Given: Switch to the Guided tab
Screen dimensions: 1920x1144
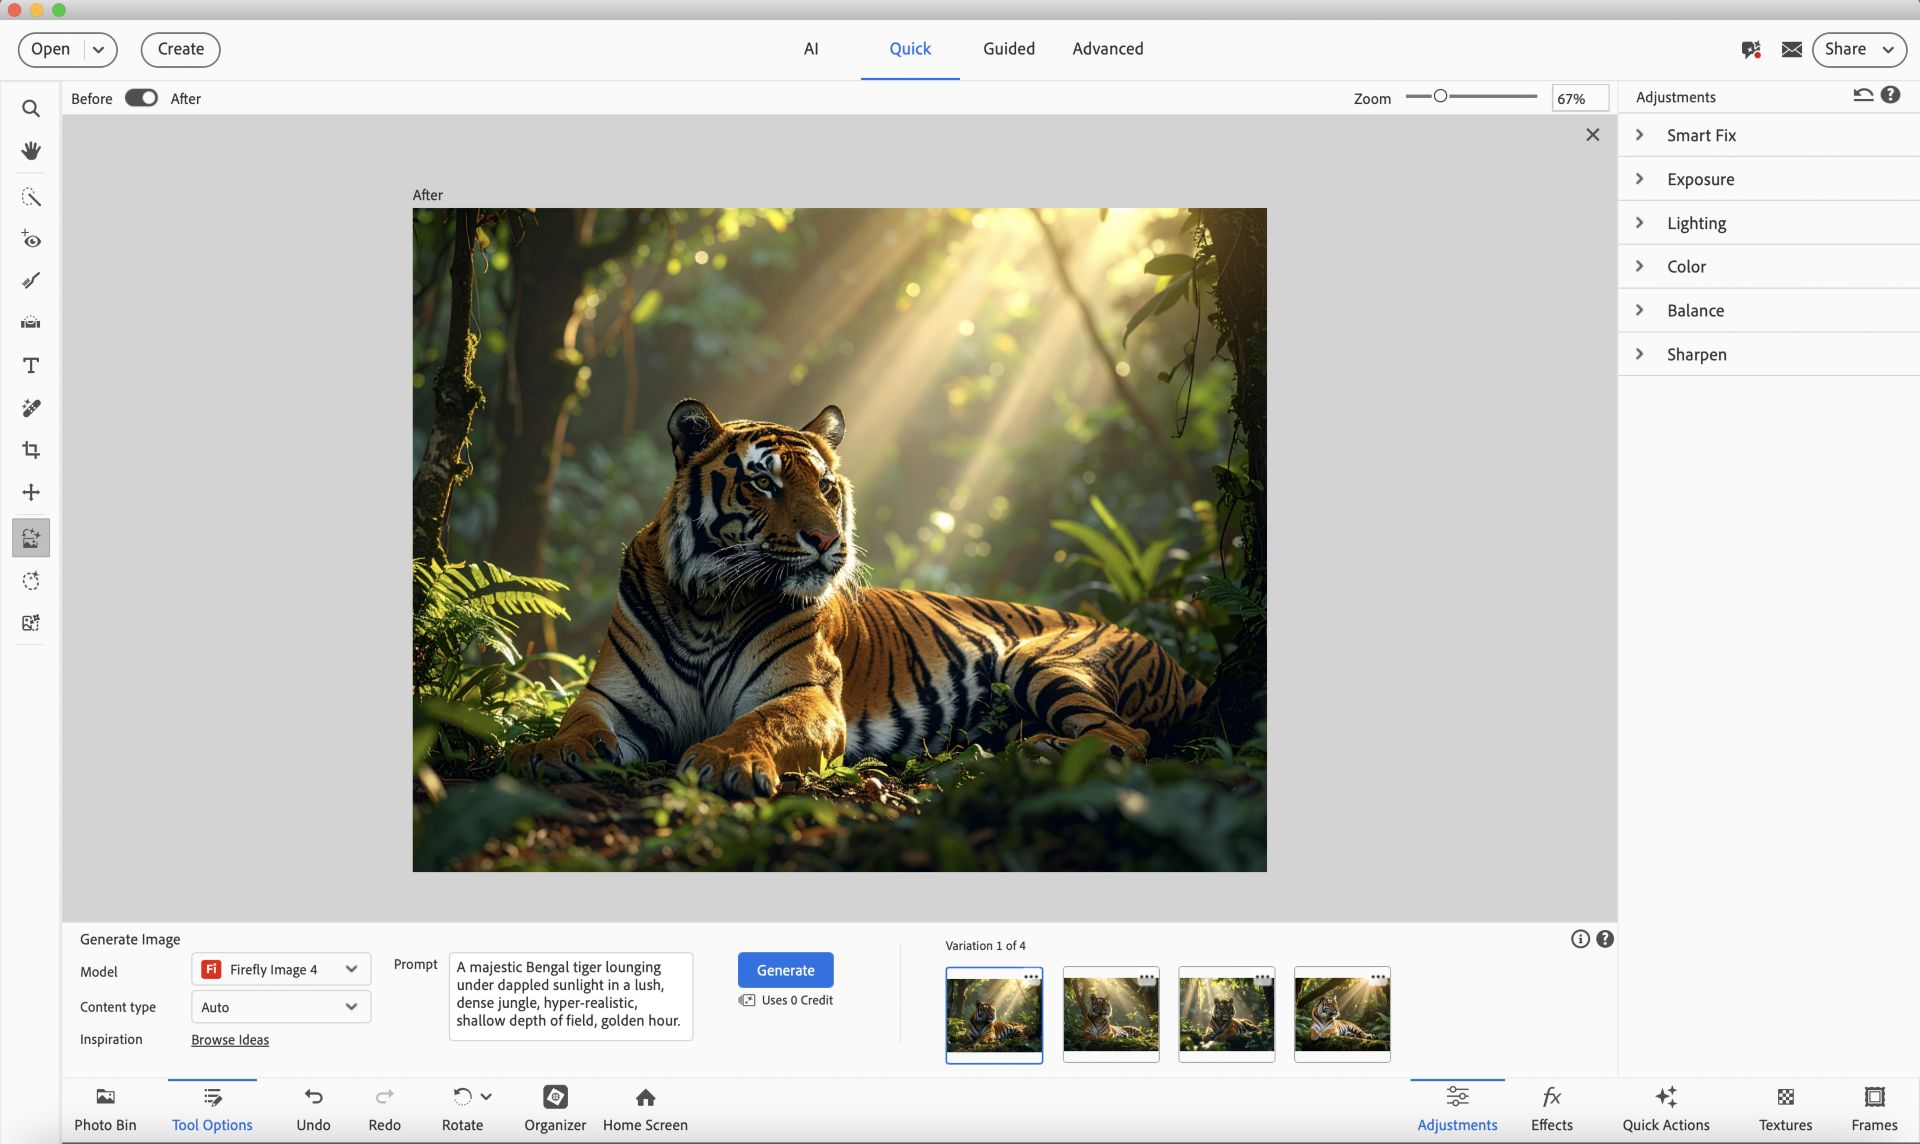Looking at the screenshot, I should tap(1008, 49).
